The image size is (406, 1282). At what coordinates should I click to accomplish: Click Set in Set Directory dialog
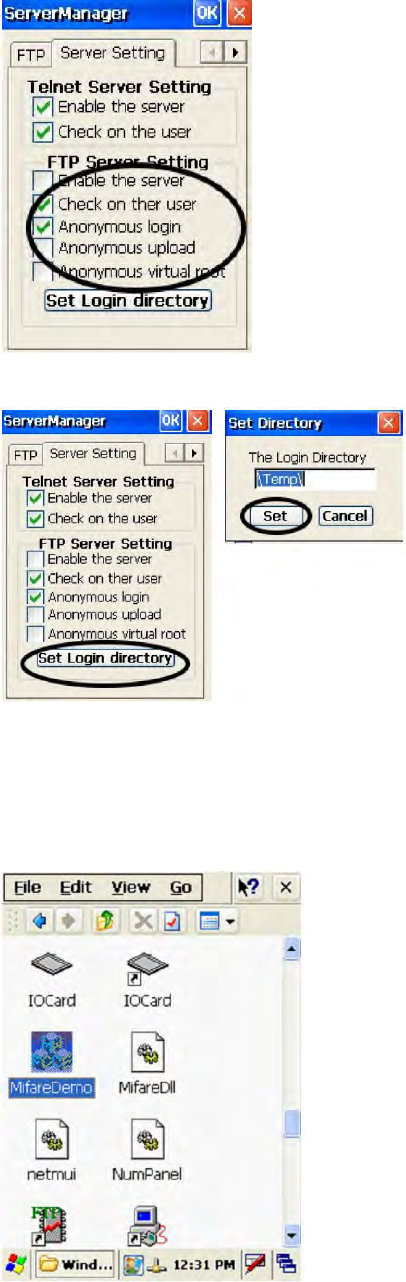pos(275,516)
